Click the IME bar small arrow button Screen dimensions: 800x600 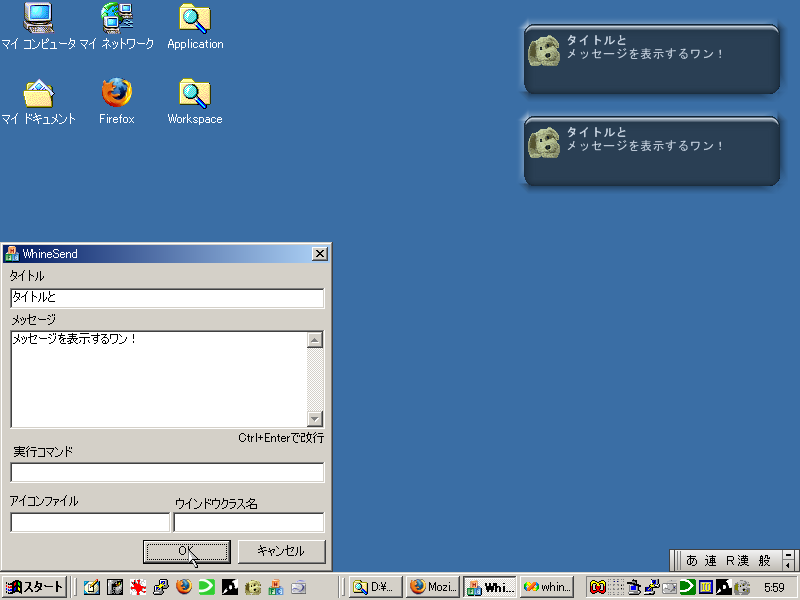tap(789, 565)
